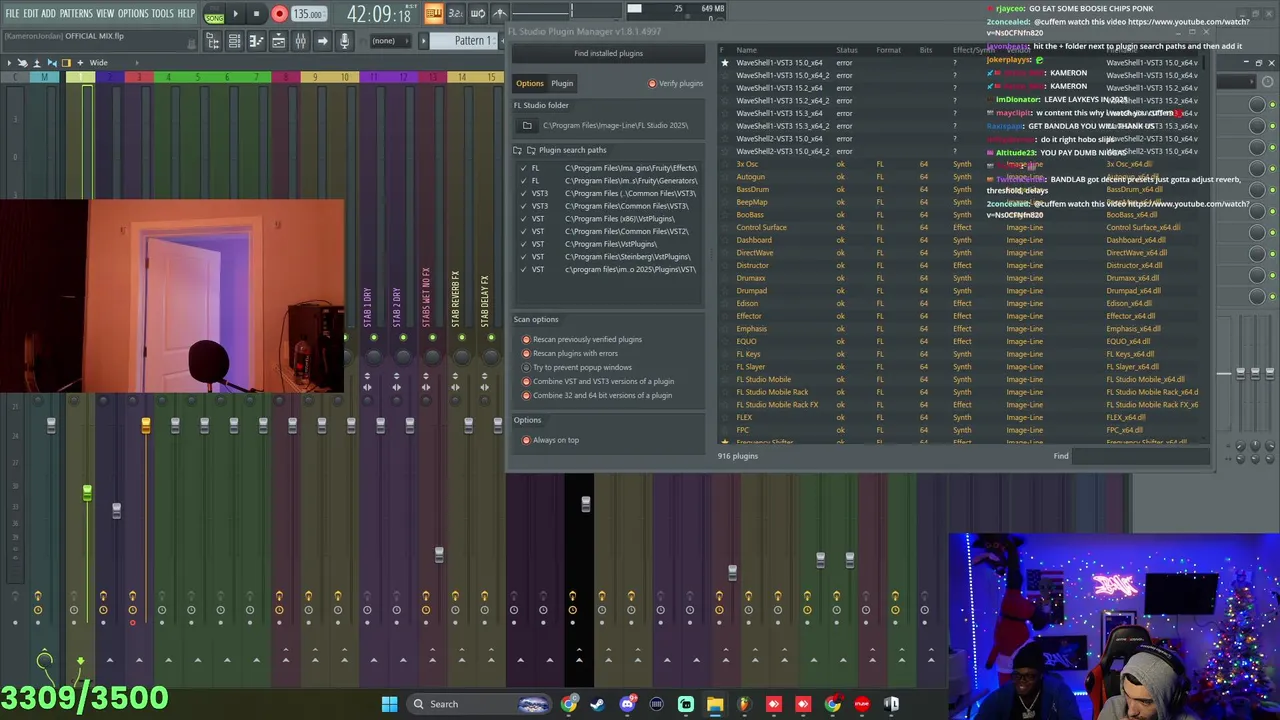1280x720 pixels.
Task: Sort plugin list by Status column
Action: (847, 50)
